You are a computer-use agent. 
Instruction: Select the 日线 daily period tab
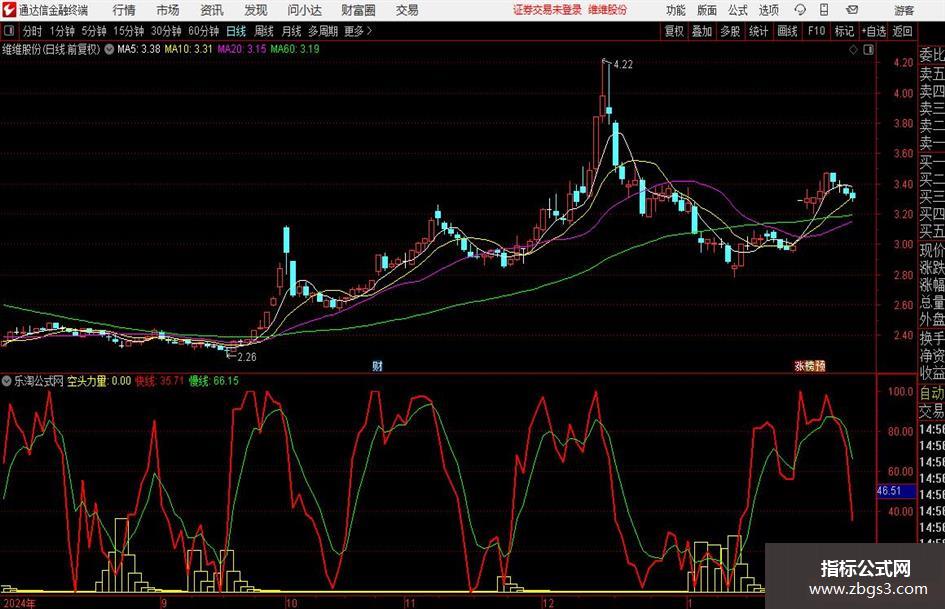click(x=236, y=31)
